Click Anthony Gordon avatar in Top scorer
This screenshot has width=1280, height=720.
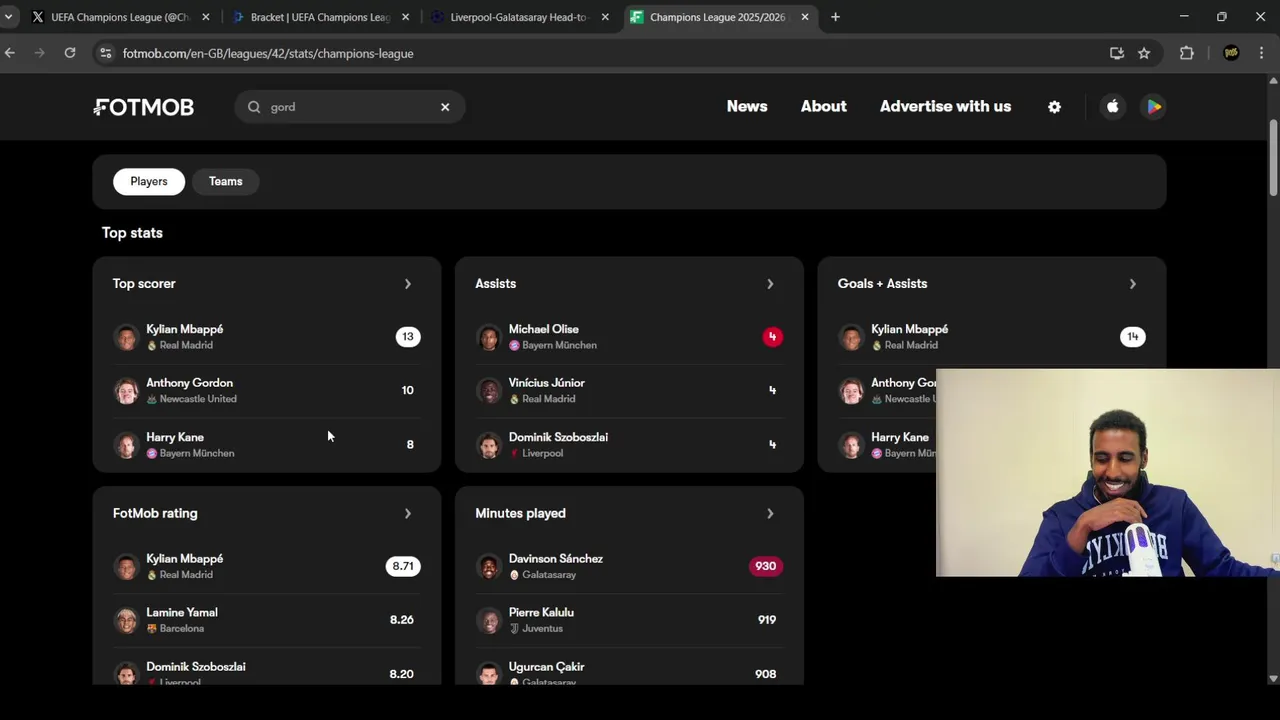pyautogui.click(x=126, y=391)
